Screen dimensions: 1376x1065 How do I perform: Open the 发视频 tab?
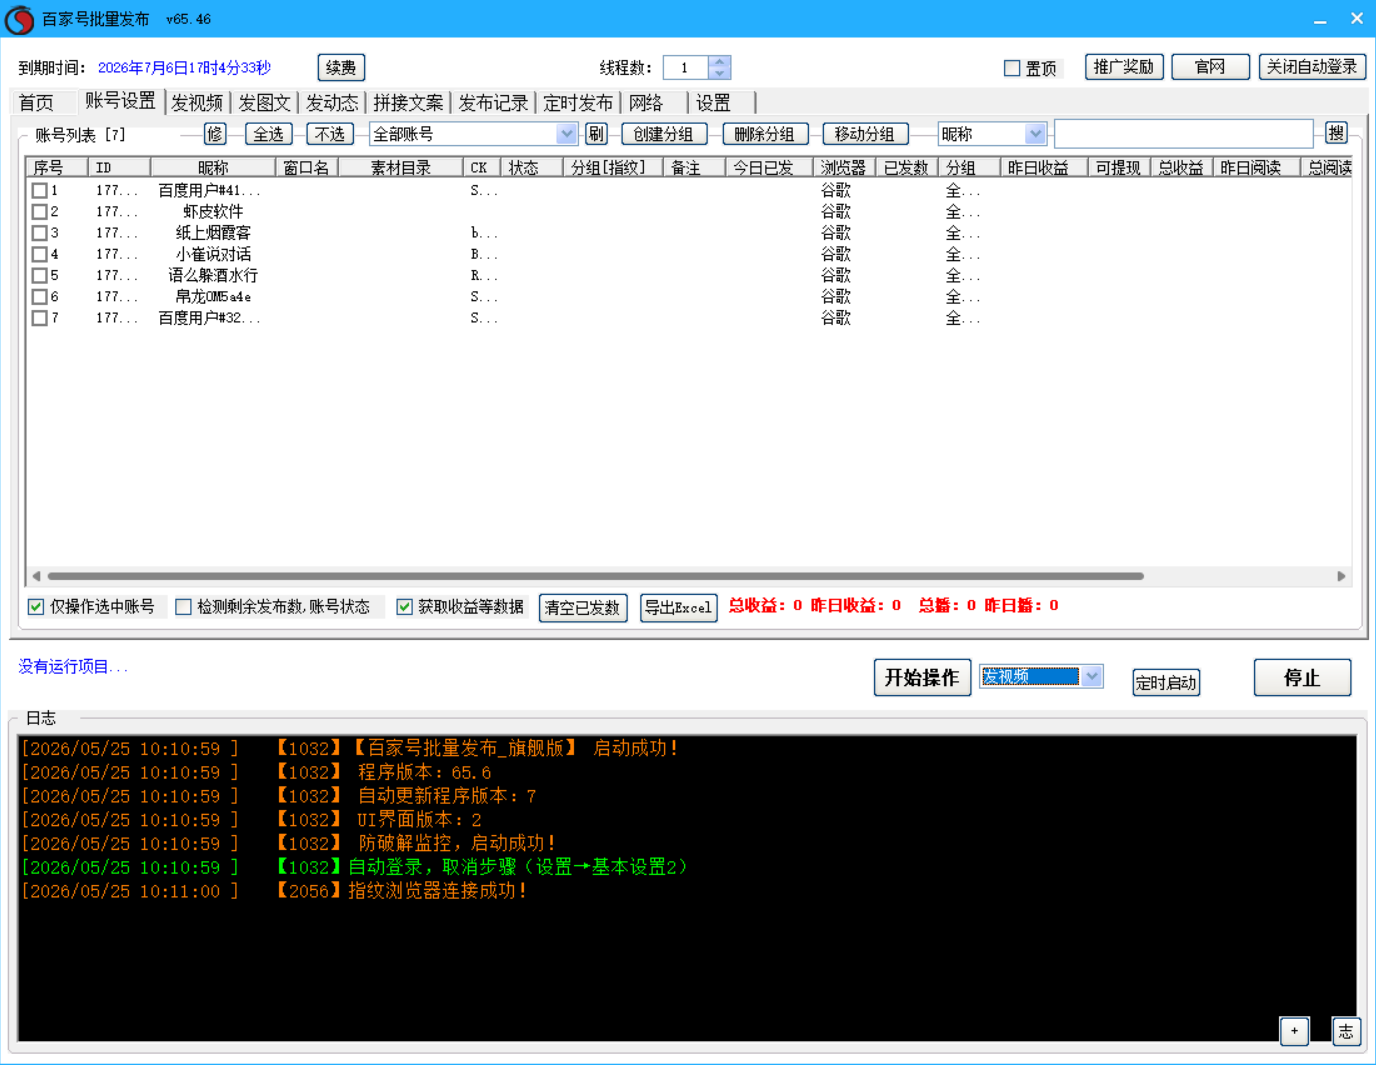pos(197,103)
